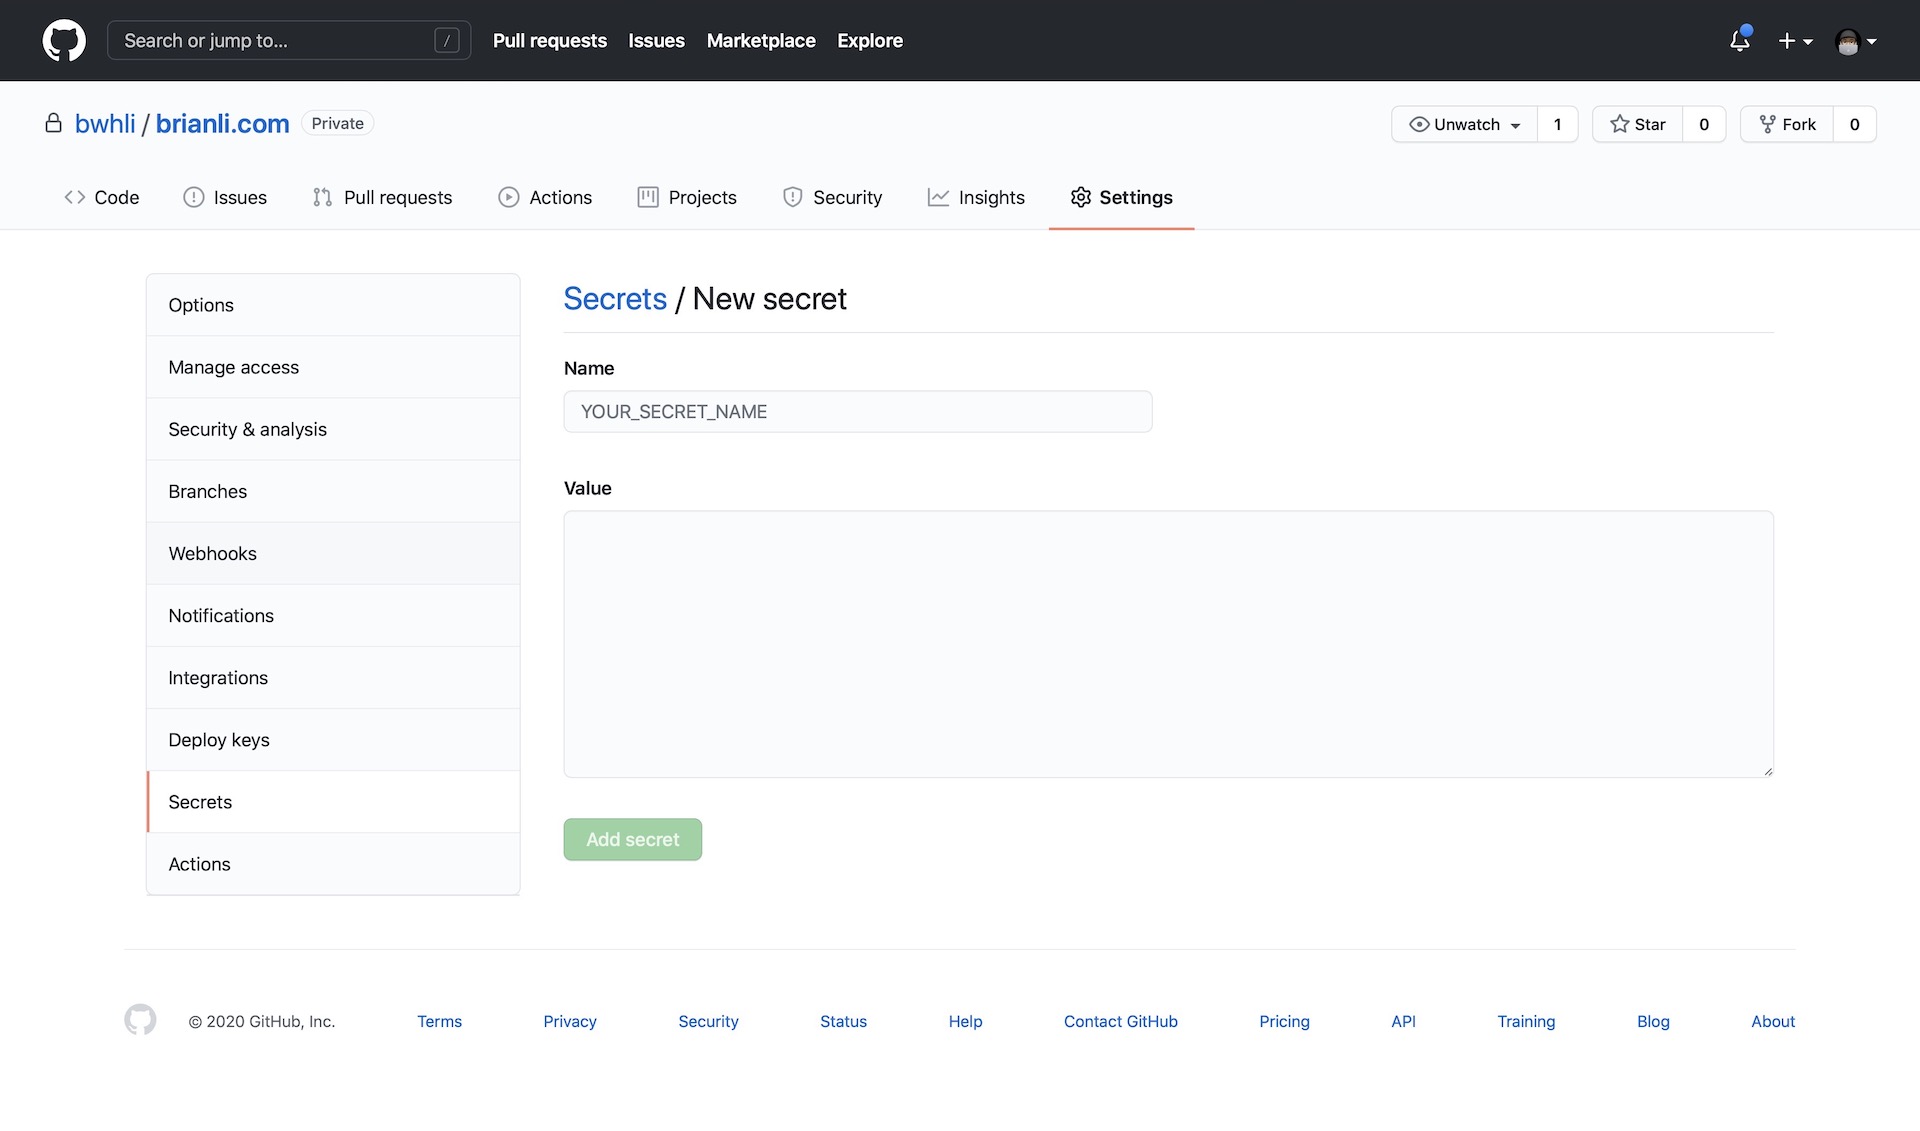
Task: Switch to the repository Security tab
Action: coord(833,197)
